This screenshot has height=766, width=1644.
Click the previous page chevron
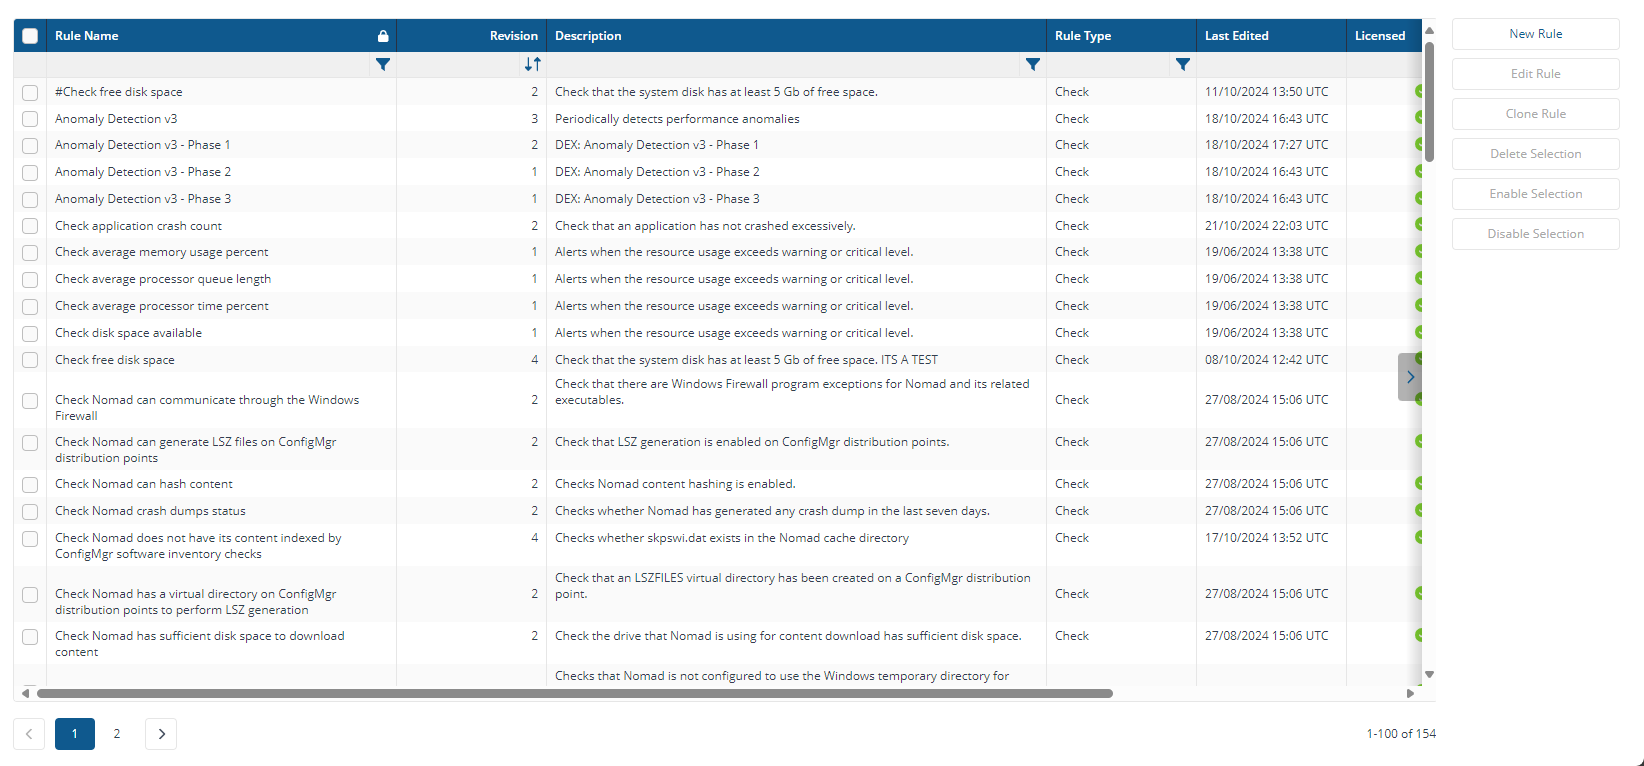click(x=29, y=734)
